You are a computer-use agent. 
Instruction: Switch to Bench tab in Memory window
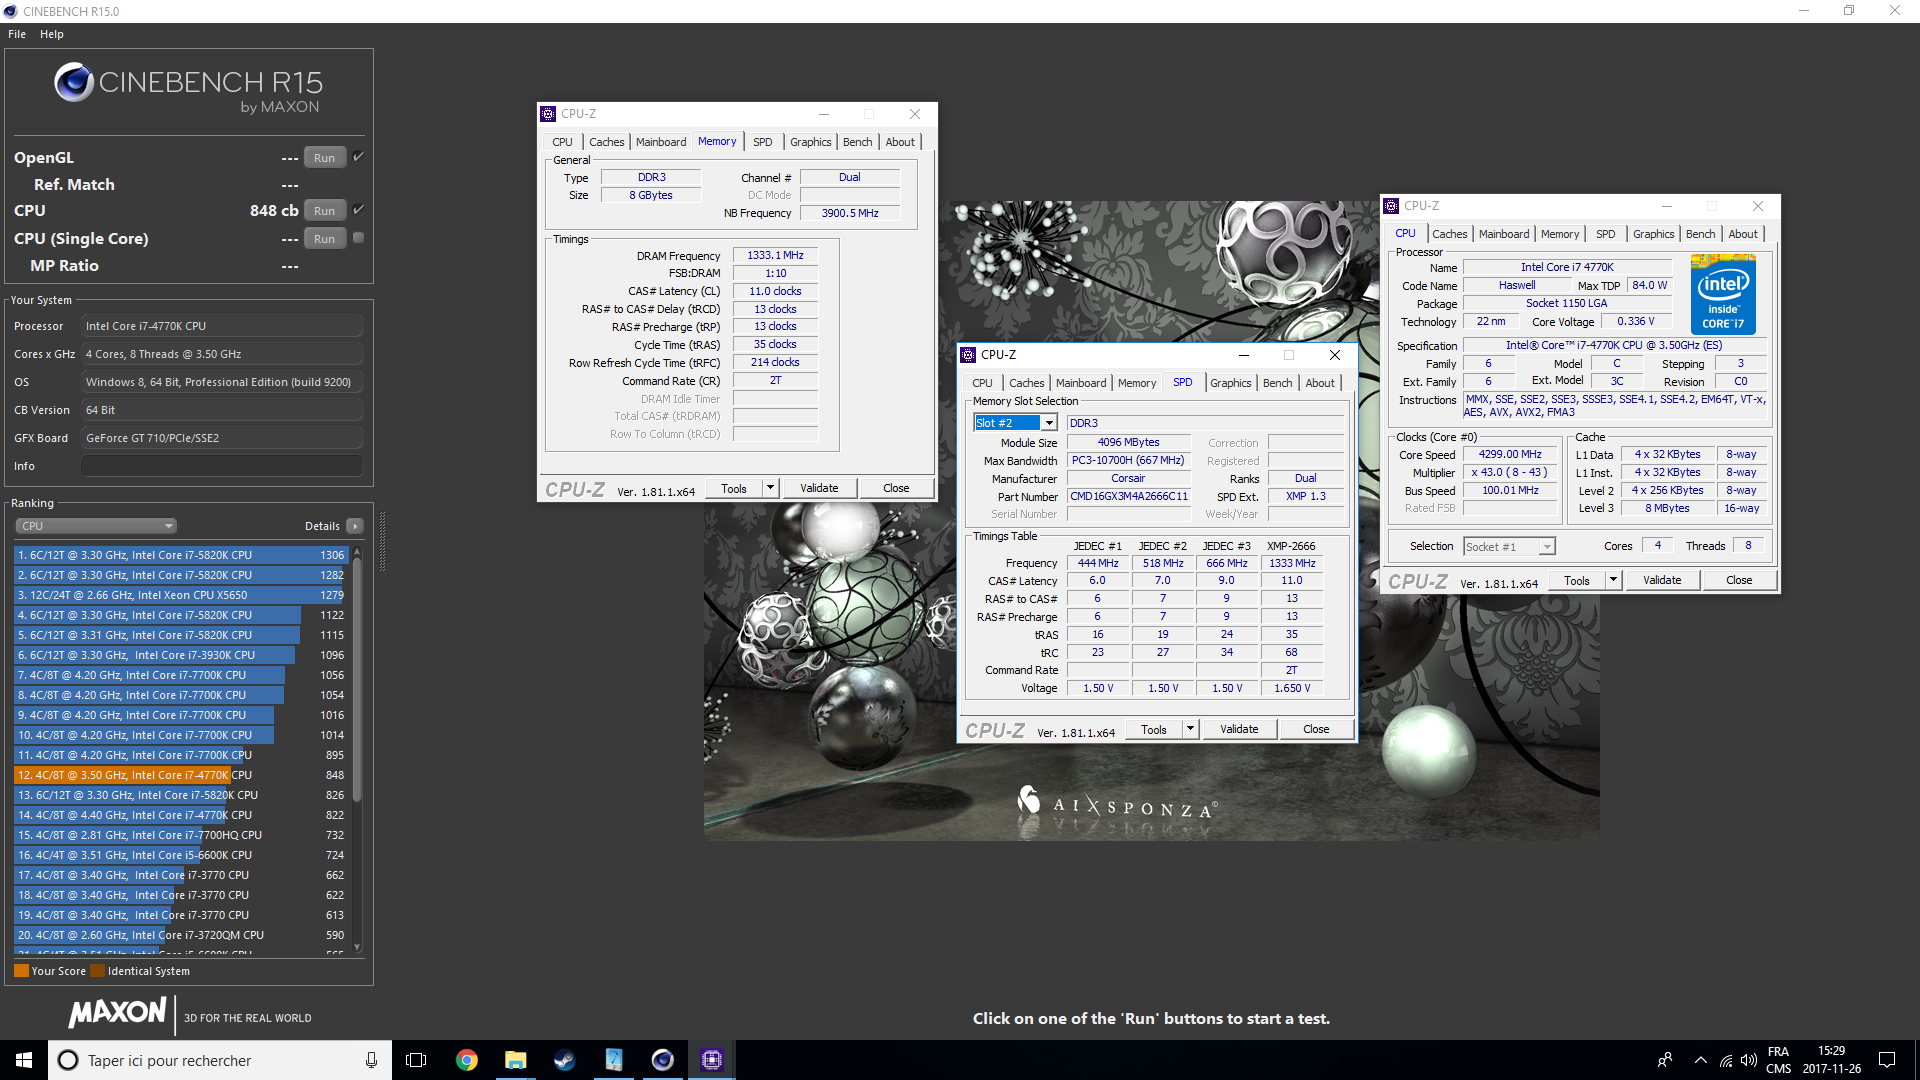point(857,142)
